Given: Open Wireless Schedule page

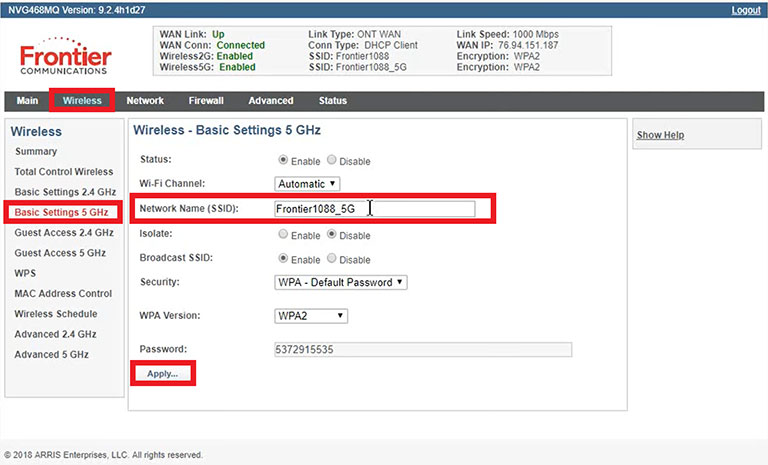Looking at the screenshot, I should click(x=56, y=314).
